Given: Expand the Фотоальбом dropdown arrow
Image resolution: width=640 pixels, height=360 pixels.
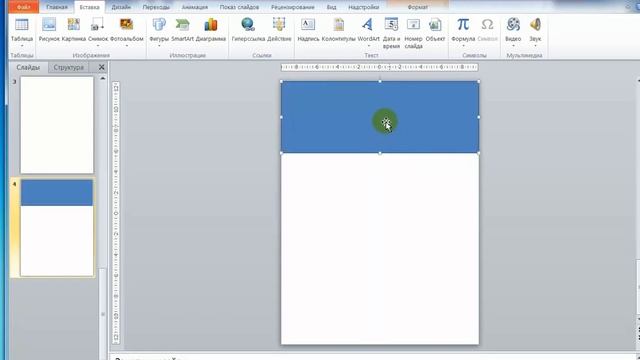Looking at the screenshot, I should 127,46.
